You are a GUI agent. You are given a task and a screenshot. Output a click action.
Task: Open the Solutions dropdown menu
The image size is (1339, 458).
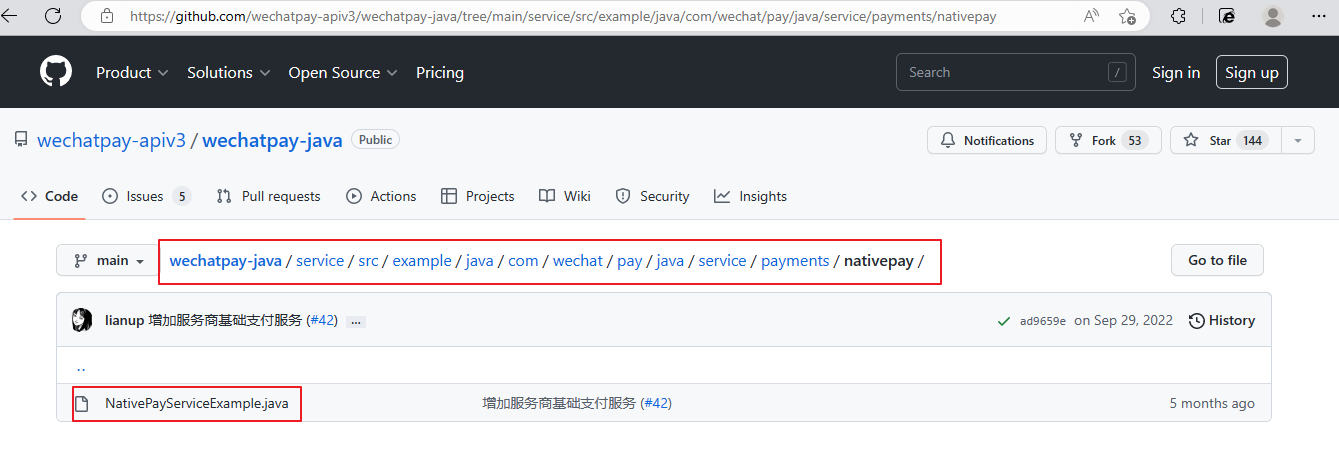[229, 72]
